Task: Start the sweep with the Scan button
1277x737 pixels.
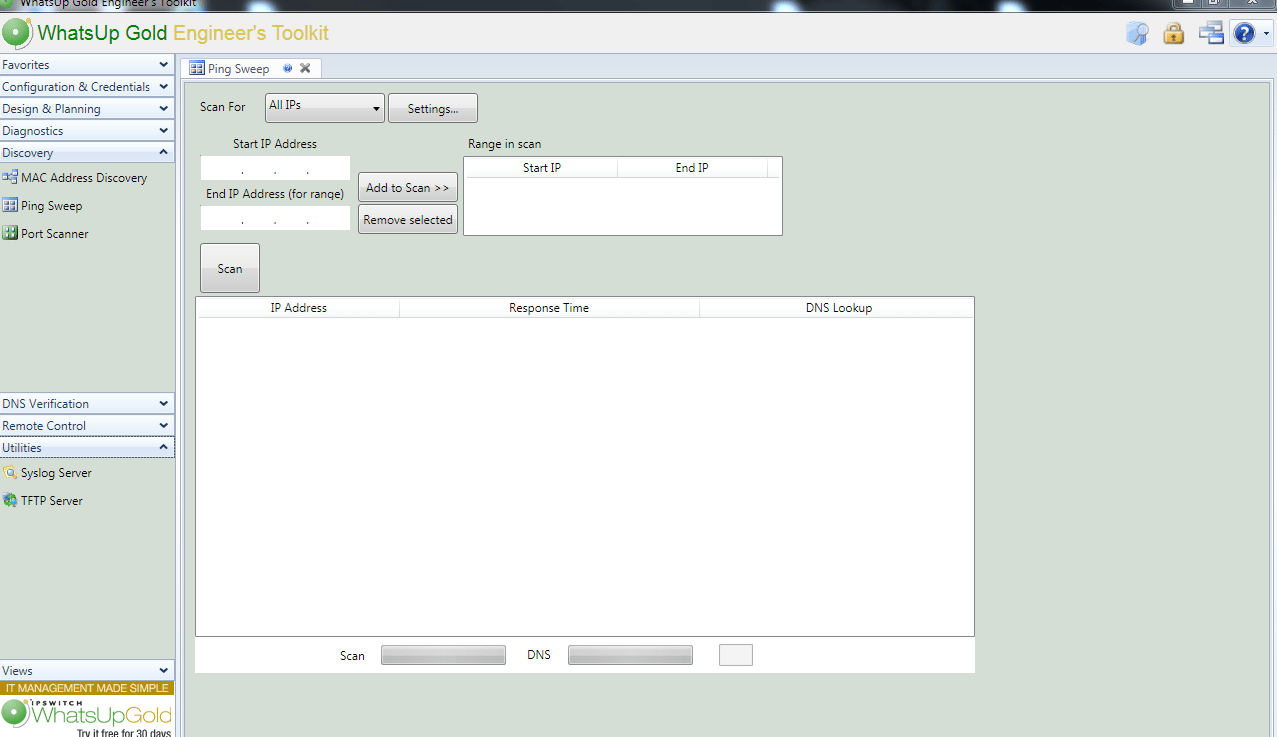Action: pos(230,268)
